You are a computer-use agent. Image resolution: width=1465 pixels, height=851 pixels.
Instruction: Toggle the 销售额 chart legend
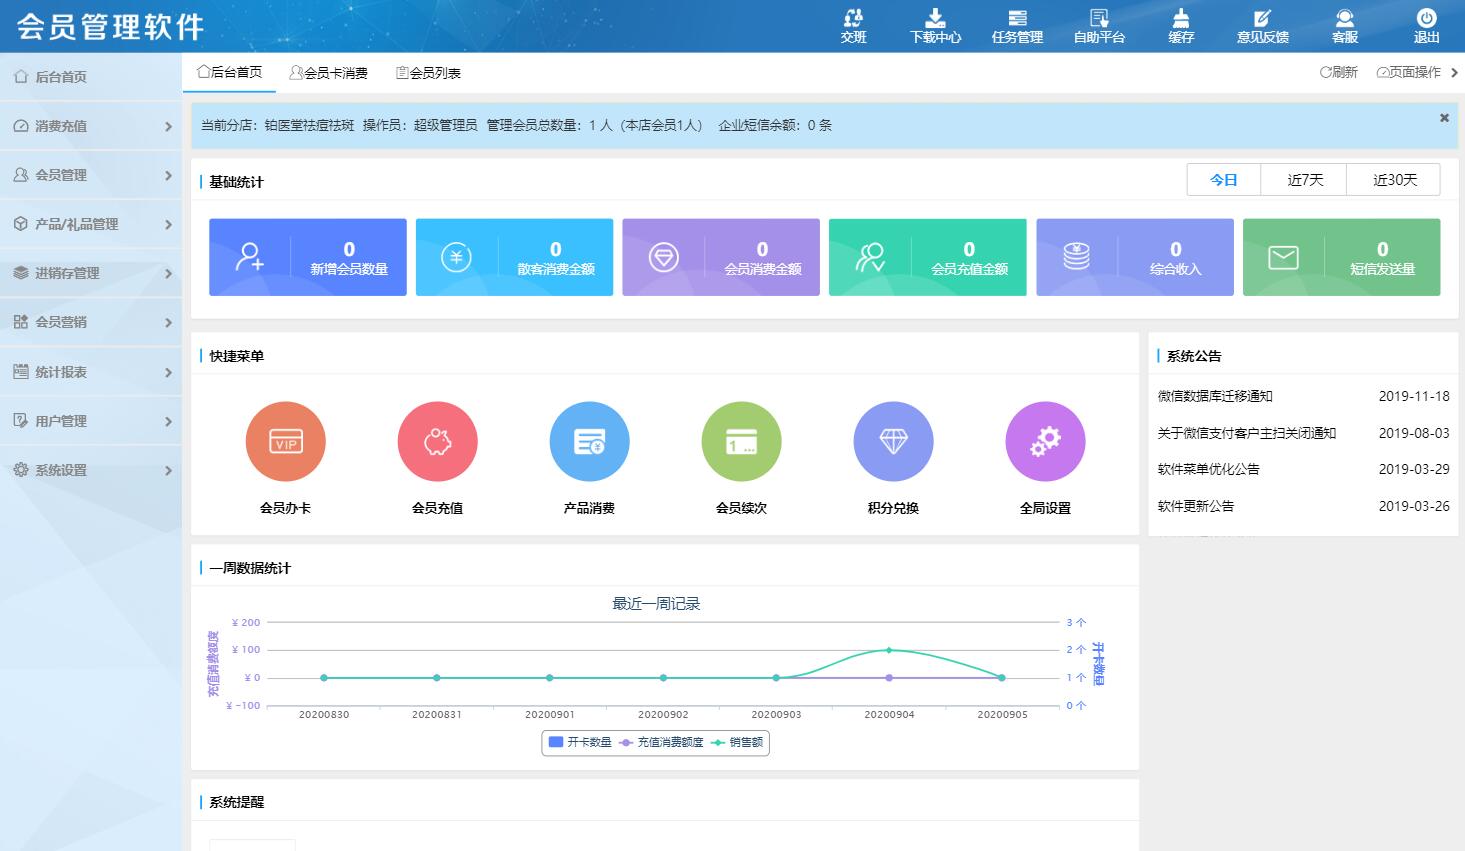[737, 742]
